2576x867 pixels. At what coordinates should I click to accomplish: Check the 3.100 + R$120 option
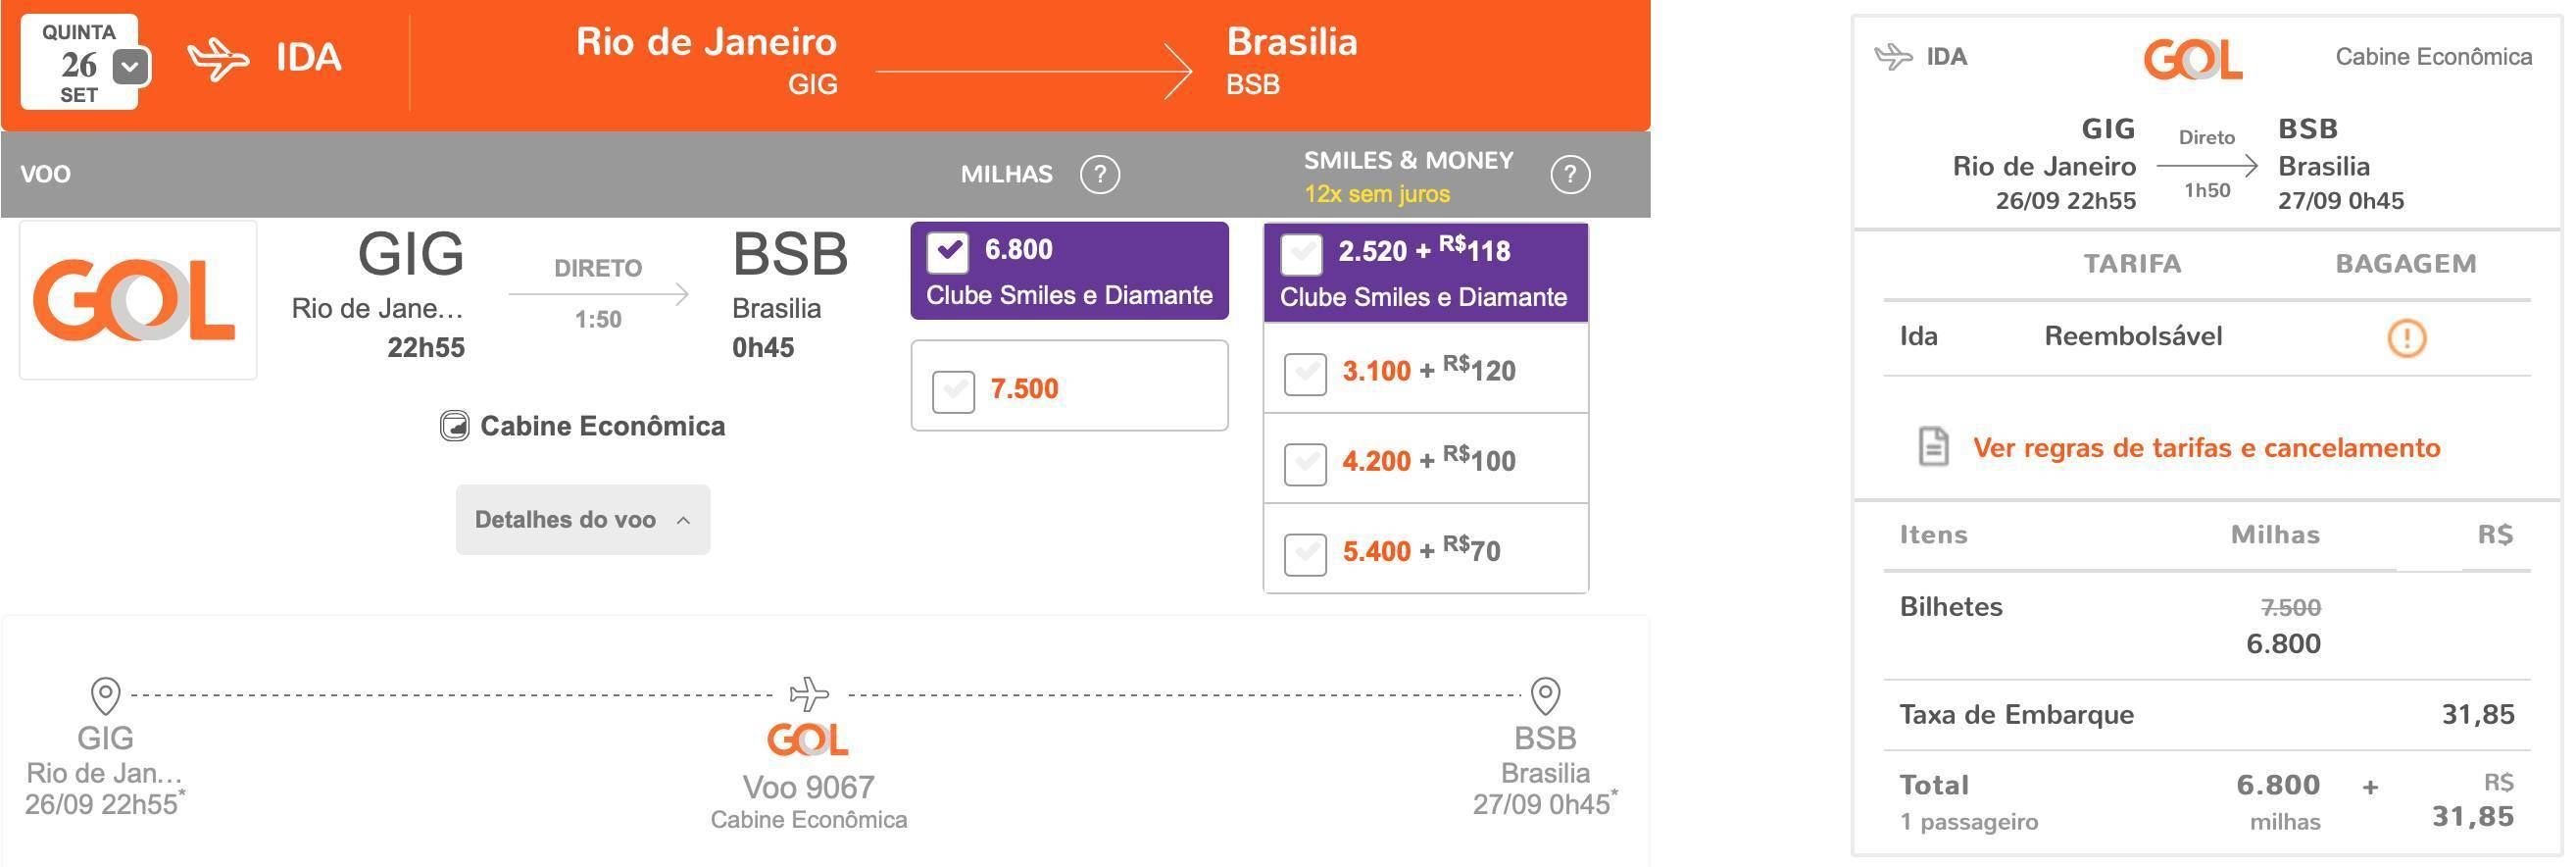point(1305,373)
